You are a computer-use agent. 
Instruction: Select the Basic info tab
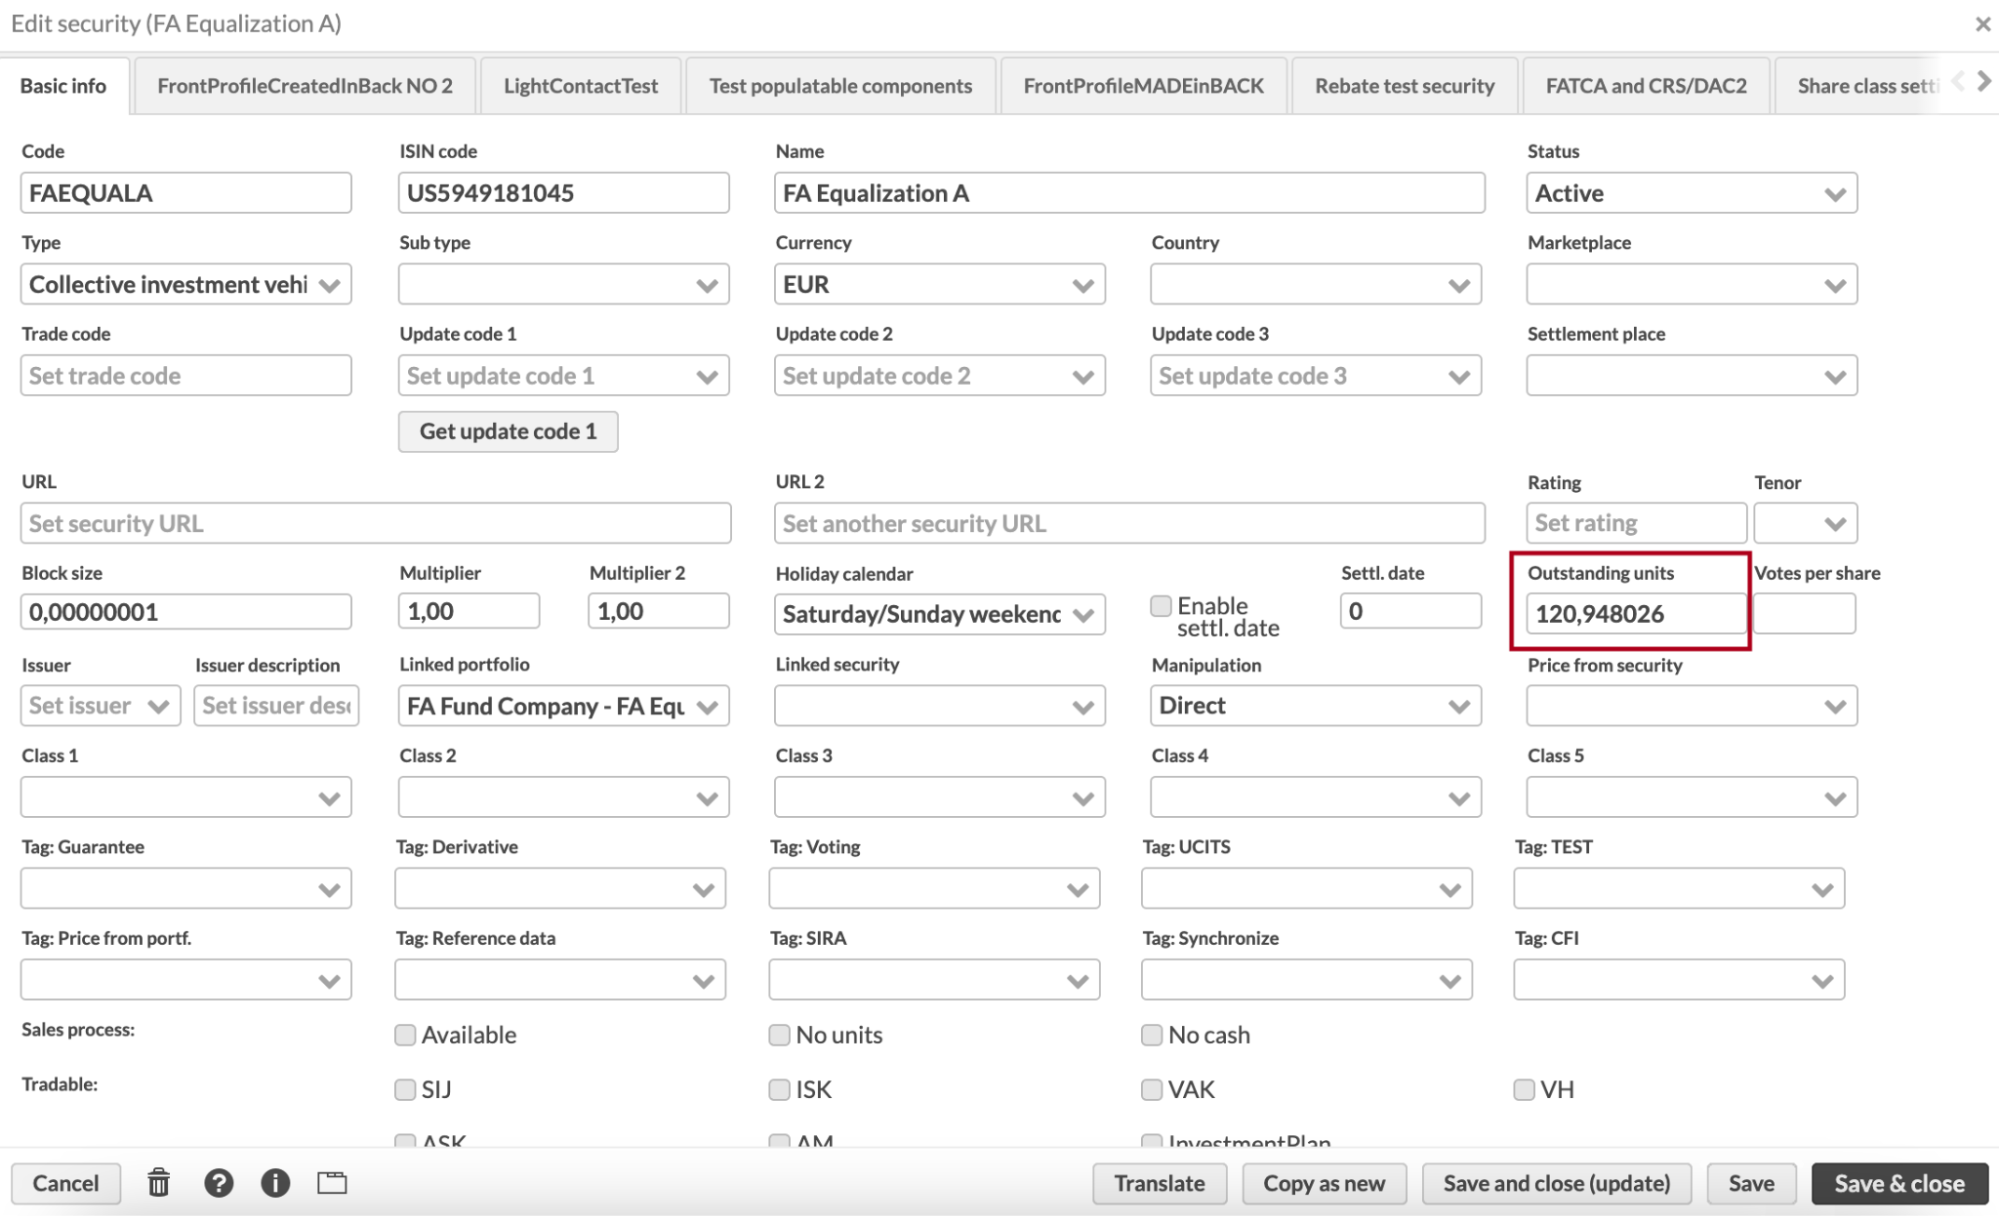coord(63,86)
